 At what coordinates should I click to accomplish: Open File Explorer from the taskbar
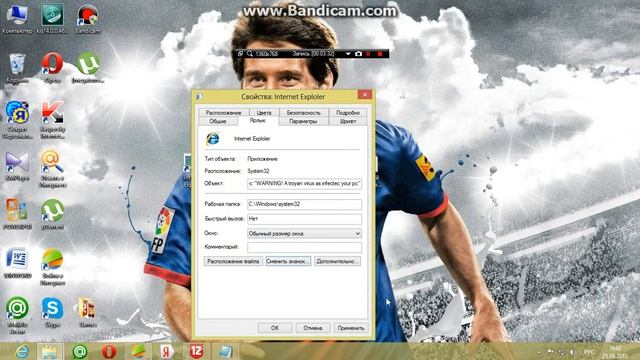[49, 351]
